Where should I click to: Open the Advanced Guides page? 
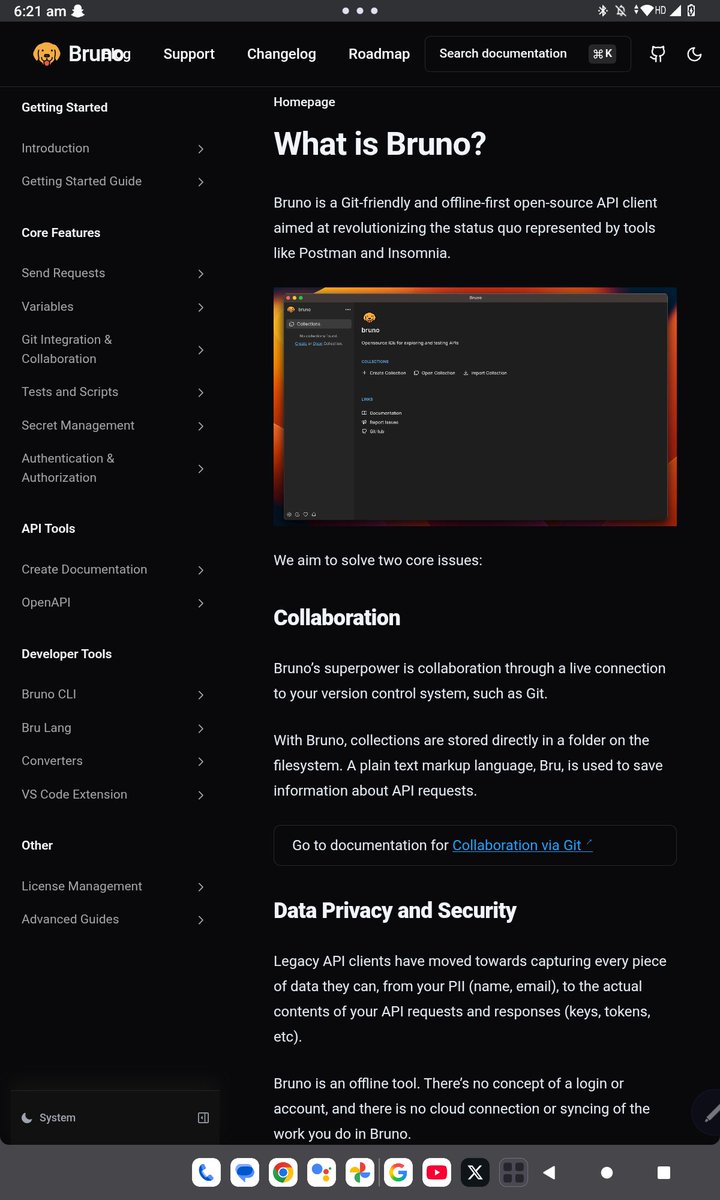(x=70, y=919)
